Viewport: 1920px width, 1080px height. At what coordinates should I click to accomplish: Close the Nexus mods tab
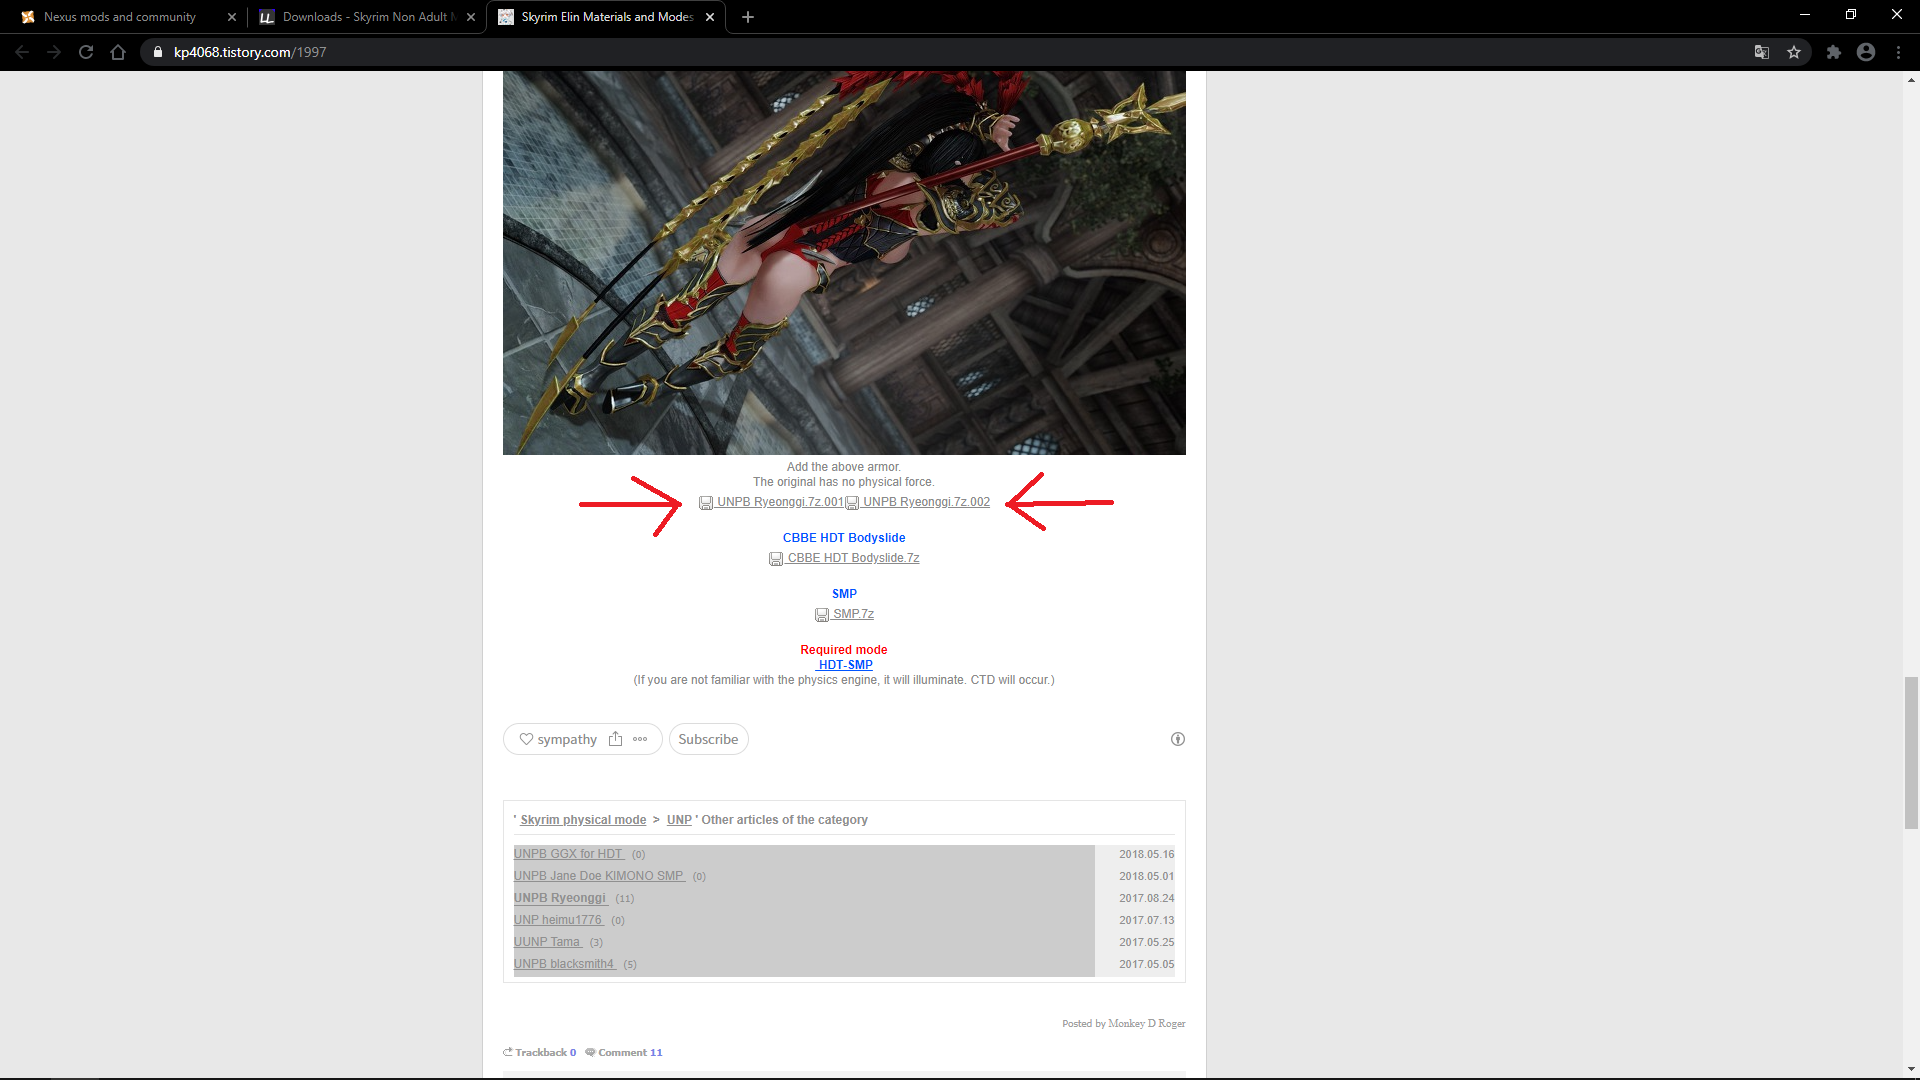click(x=232, y=17)
